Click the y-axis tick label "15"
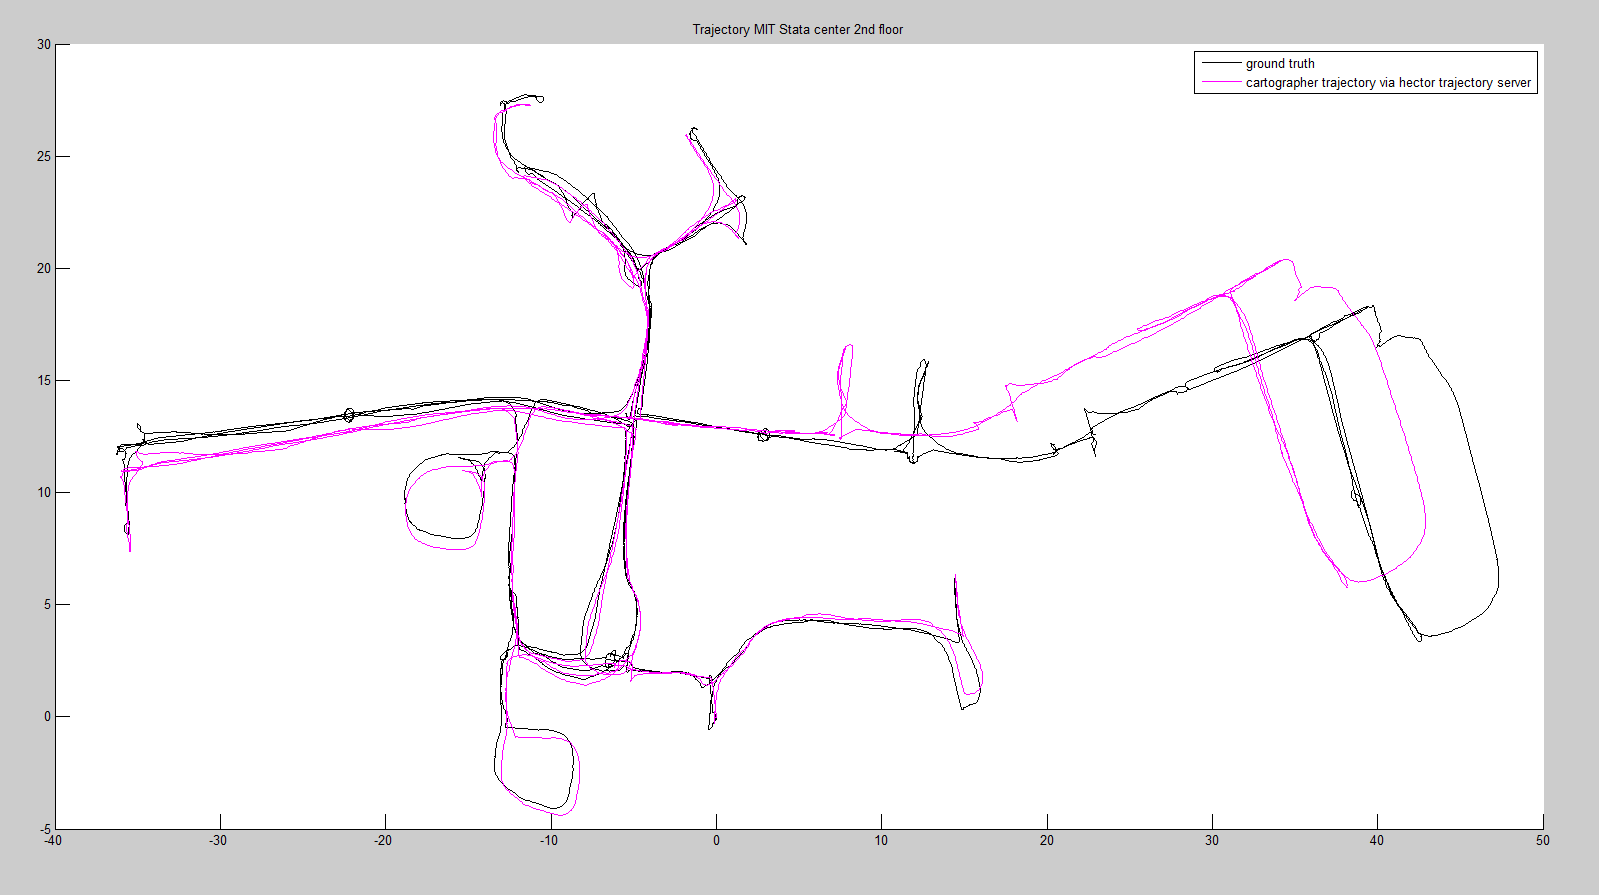 click(x=44, y=380)
